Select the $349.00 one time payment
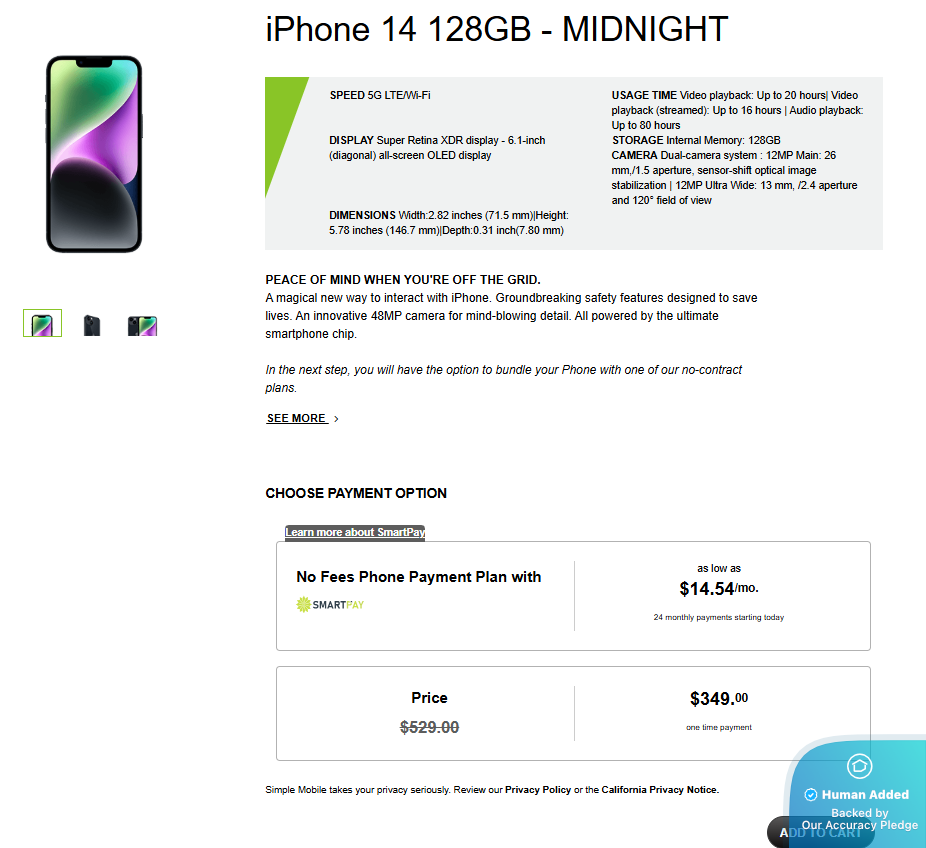This screenshot has height=848, width=926. (719, 699)
